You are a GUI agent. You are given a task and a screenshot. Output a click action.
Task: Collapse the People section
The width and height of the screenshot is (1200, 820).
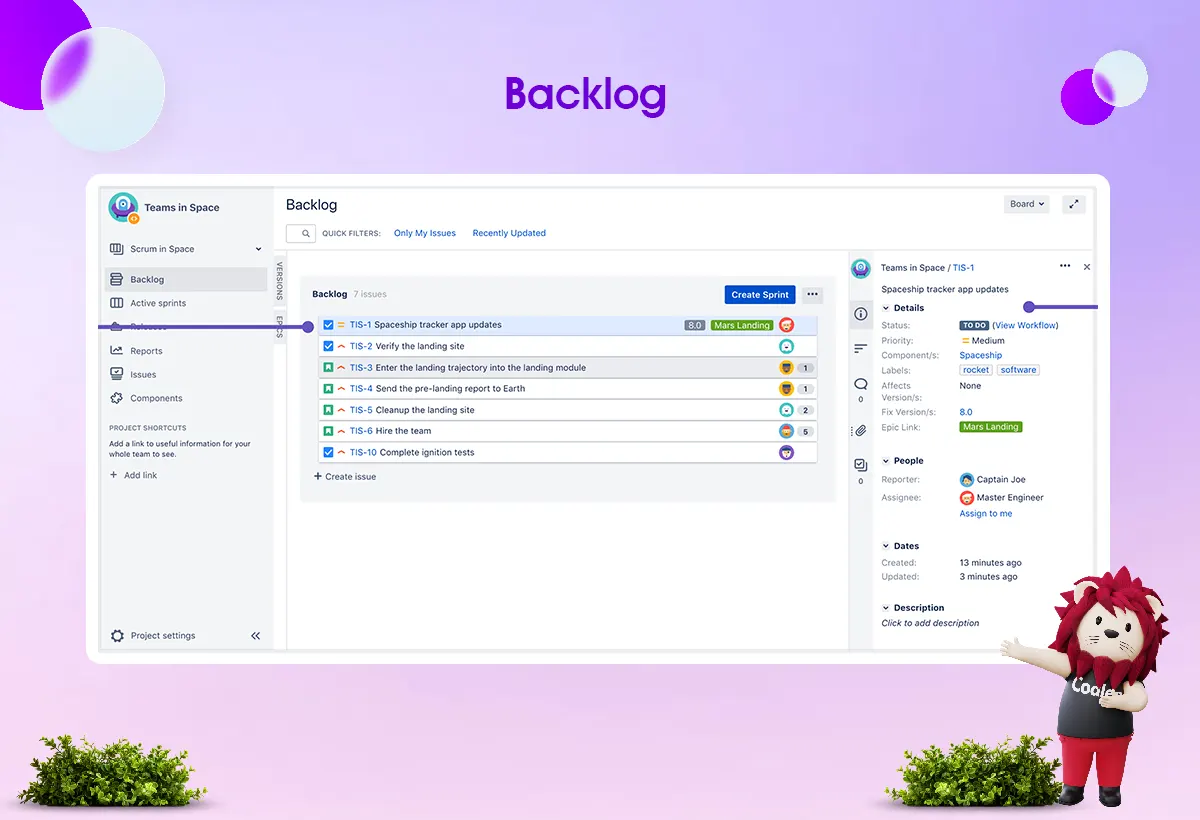coord(886,461)
